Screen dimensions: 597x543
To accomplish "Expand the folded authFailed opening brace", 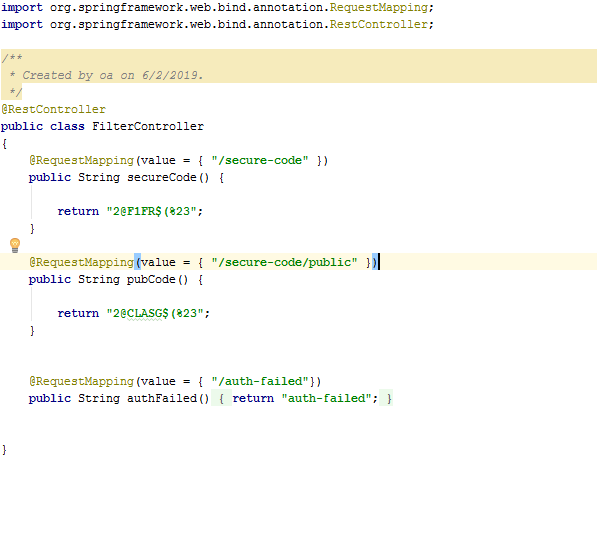I will coord(221,398).
